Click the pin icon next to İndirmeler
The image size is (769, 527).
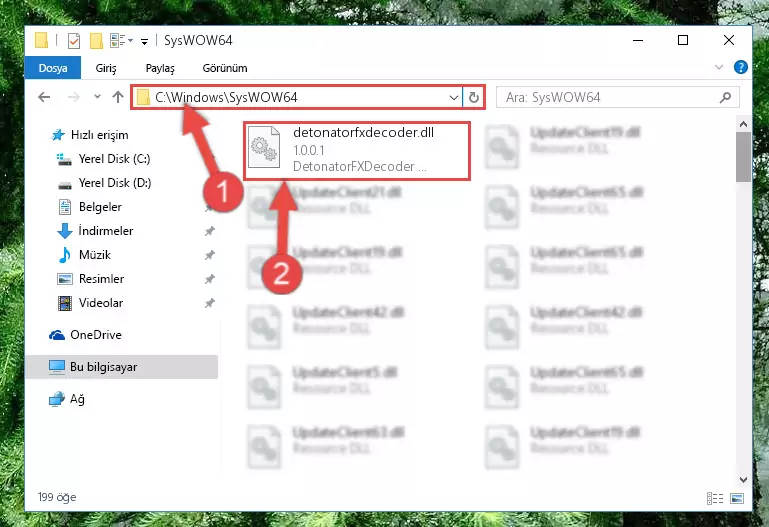point(209,231)
